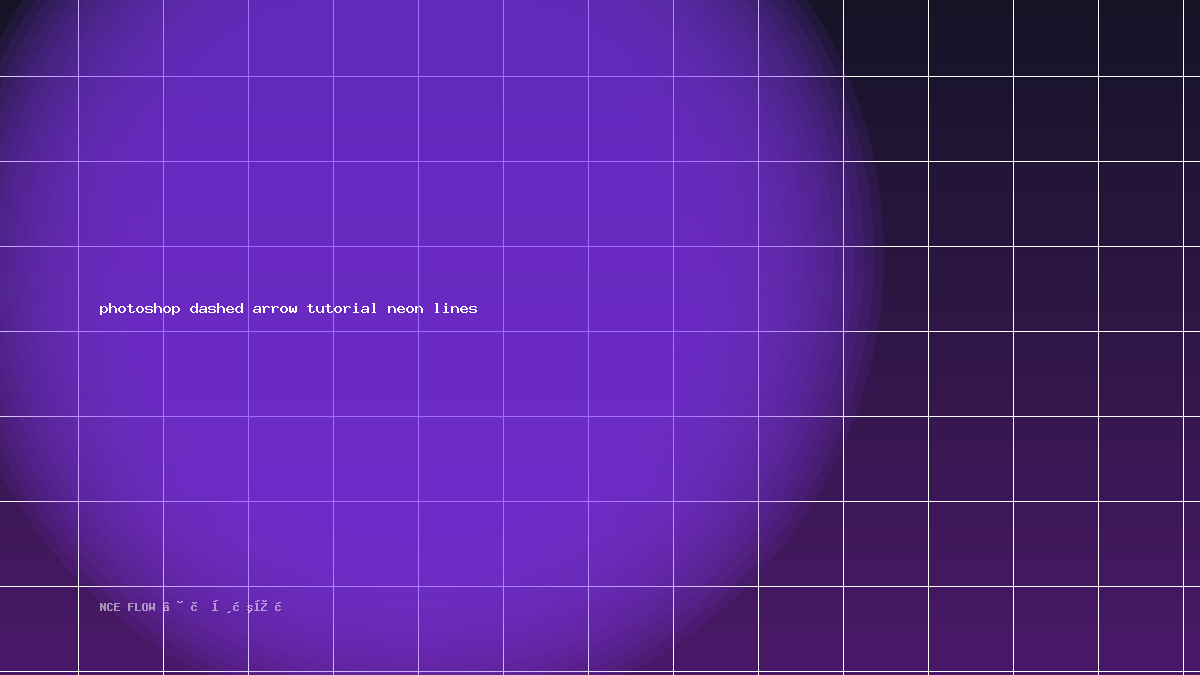1200x675 pixels.
Task: Click the last garbled footer character "ć"
Action: 278,607
